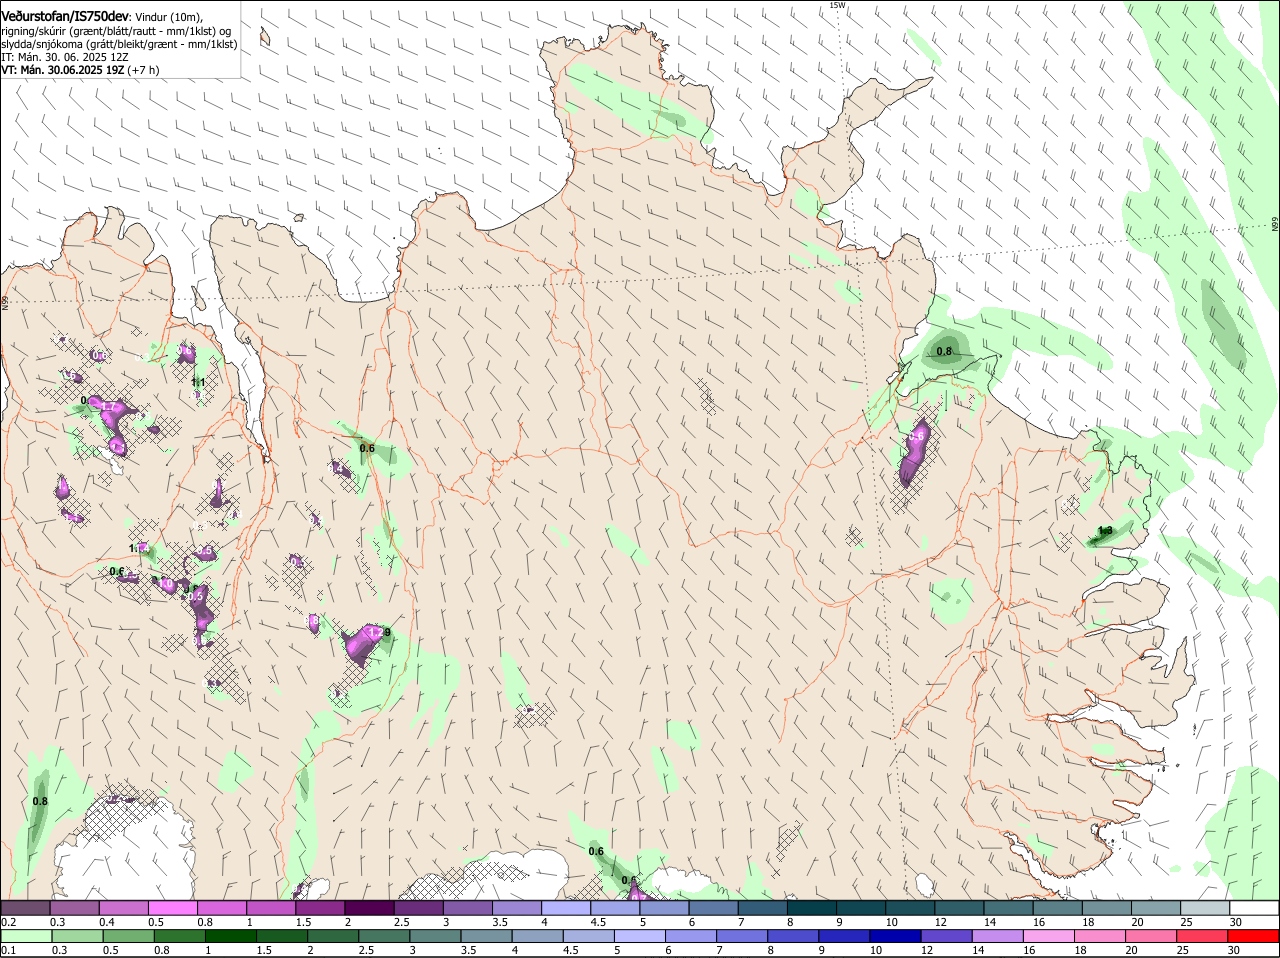Select the 20 grey-teal snow legend swatch
Viewport: 1280px width, 958px height.
point(1156,907)
